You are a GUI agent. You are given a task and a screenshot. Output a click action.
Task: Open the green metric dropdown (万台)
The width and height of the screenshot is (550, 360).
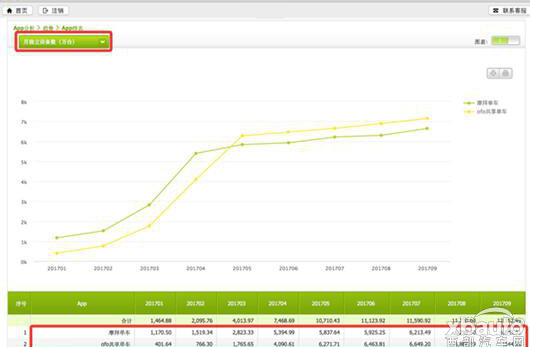[x=63, y=42]
